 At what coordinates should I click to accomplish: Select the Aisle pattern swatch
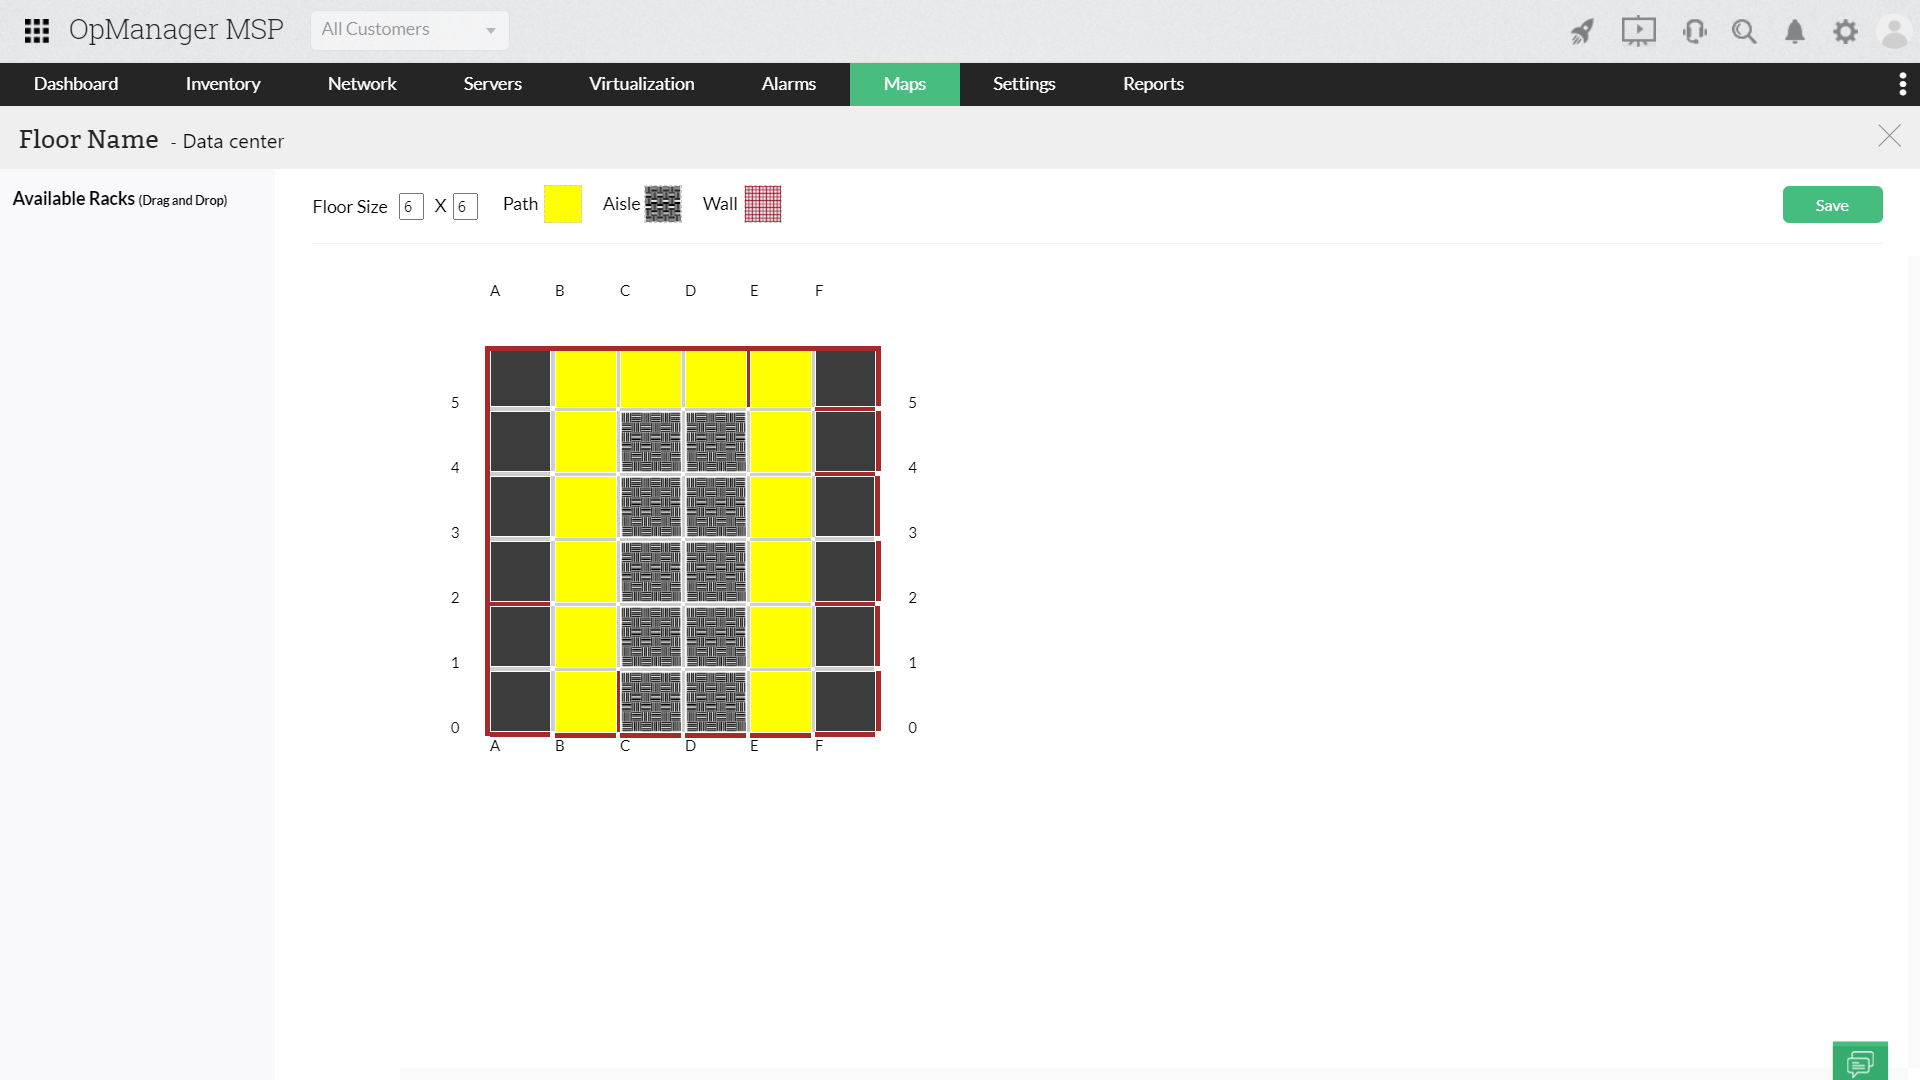pos(662,204)
